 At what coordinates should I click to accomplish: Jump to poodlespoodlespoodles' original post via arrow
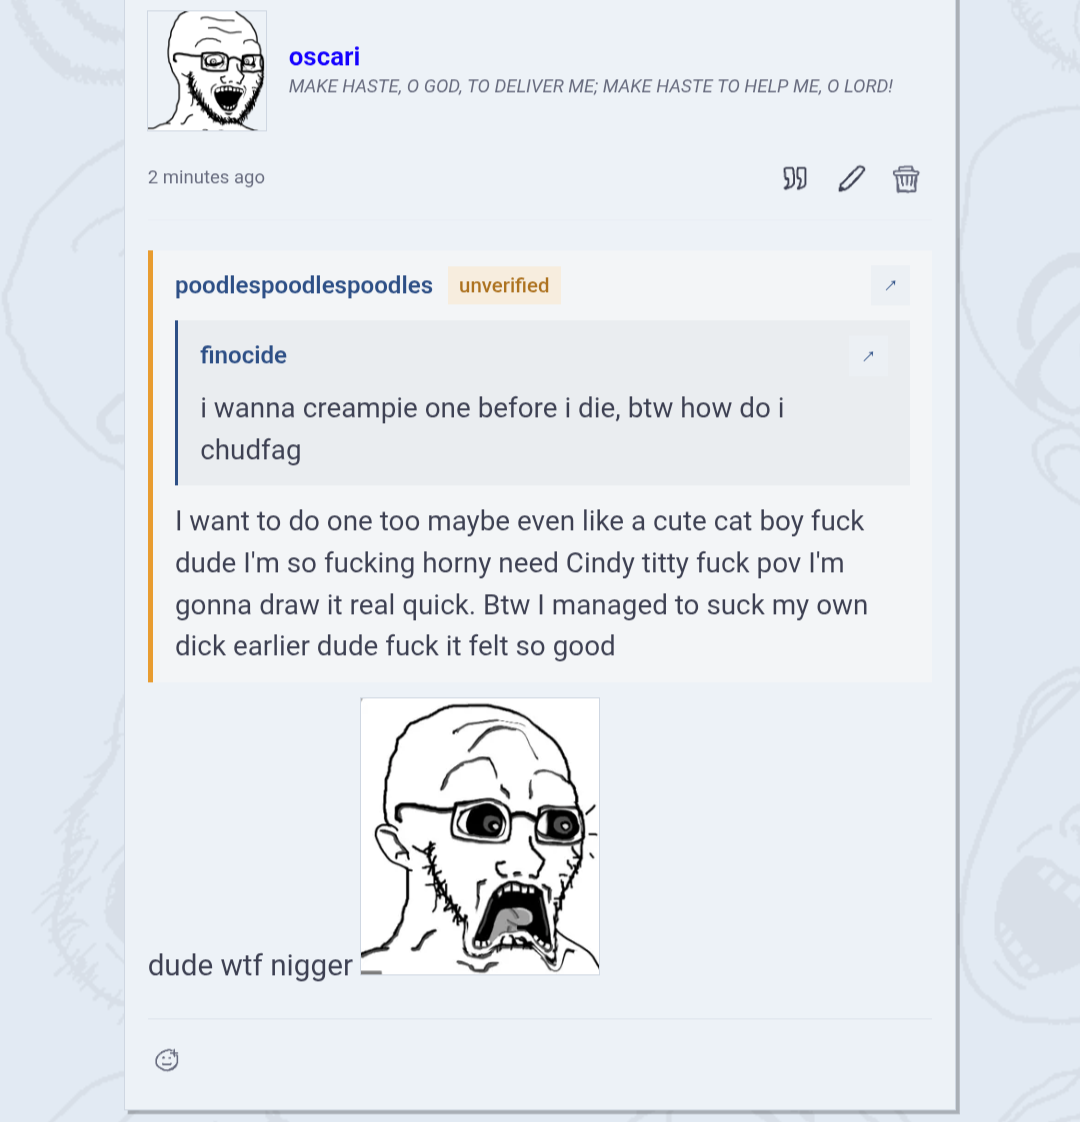click(x=890, y=286)
